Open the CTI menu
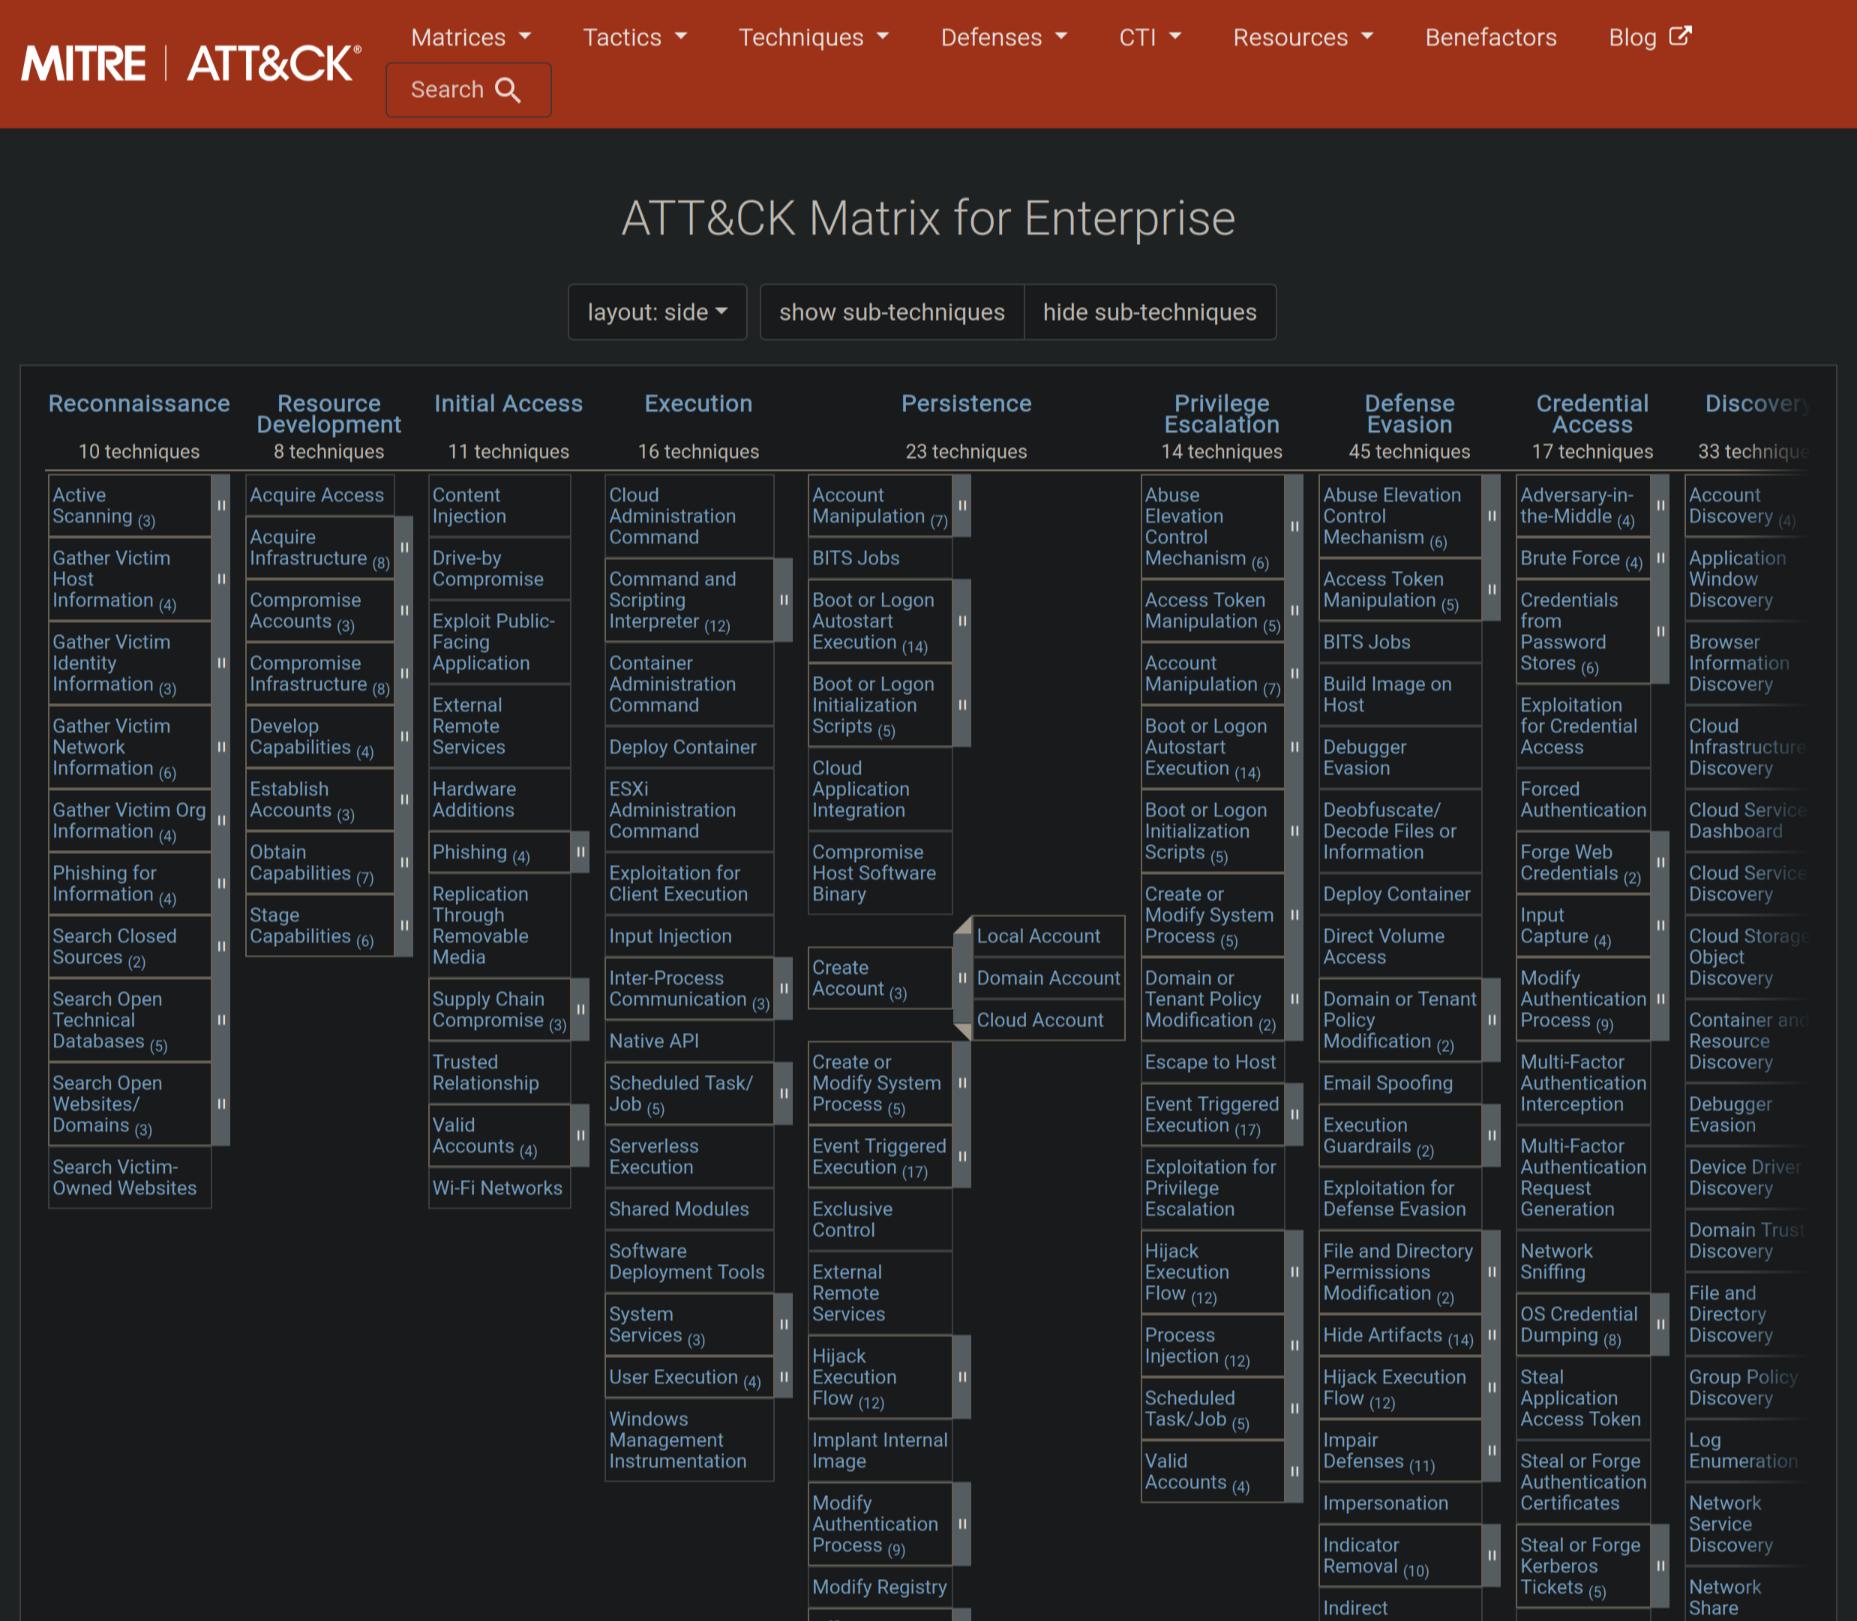The height and width of the screenshot is (1621, 1857). coord(1150,37)
